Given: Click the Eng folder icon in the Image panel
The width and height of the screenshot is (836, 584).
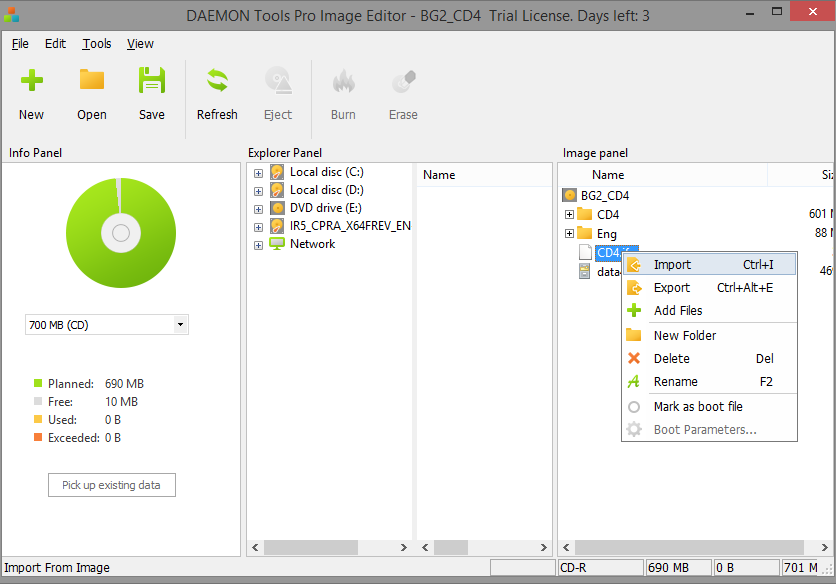Looking at the screenshot, I should pyautogui.click(x=585, y=233).
